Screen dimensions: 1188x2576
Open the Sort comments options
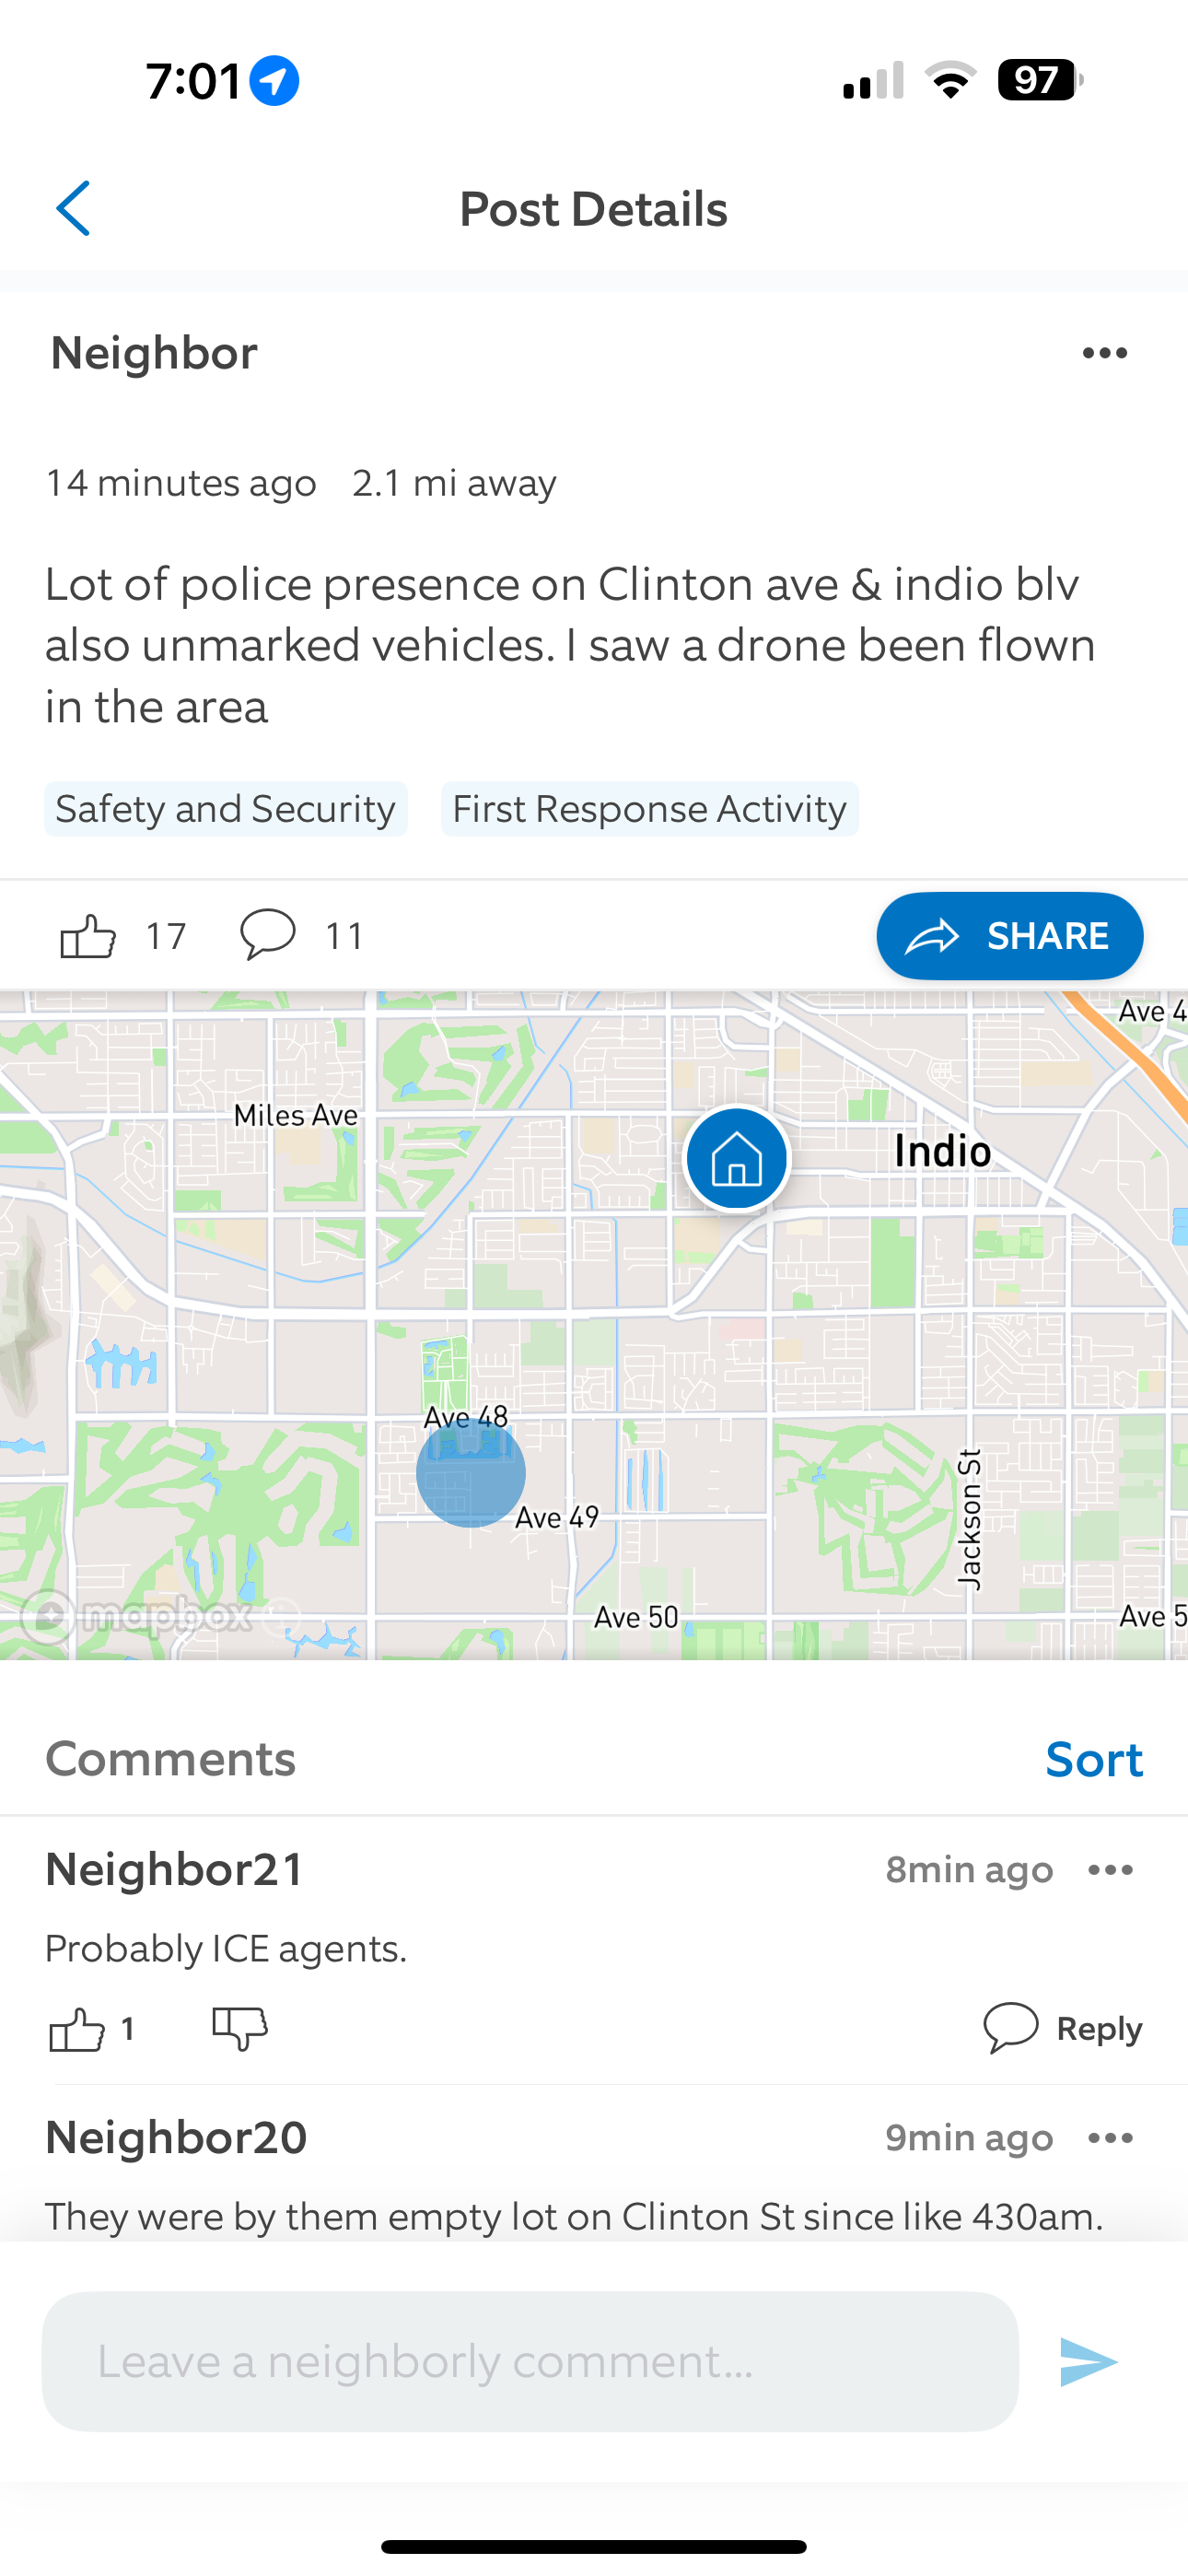(x=1094, y=1759)
